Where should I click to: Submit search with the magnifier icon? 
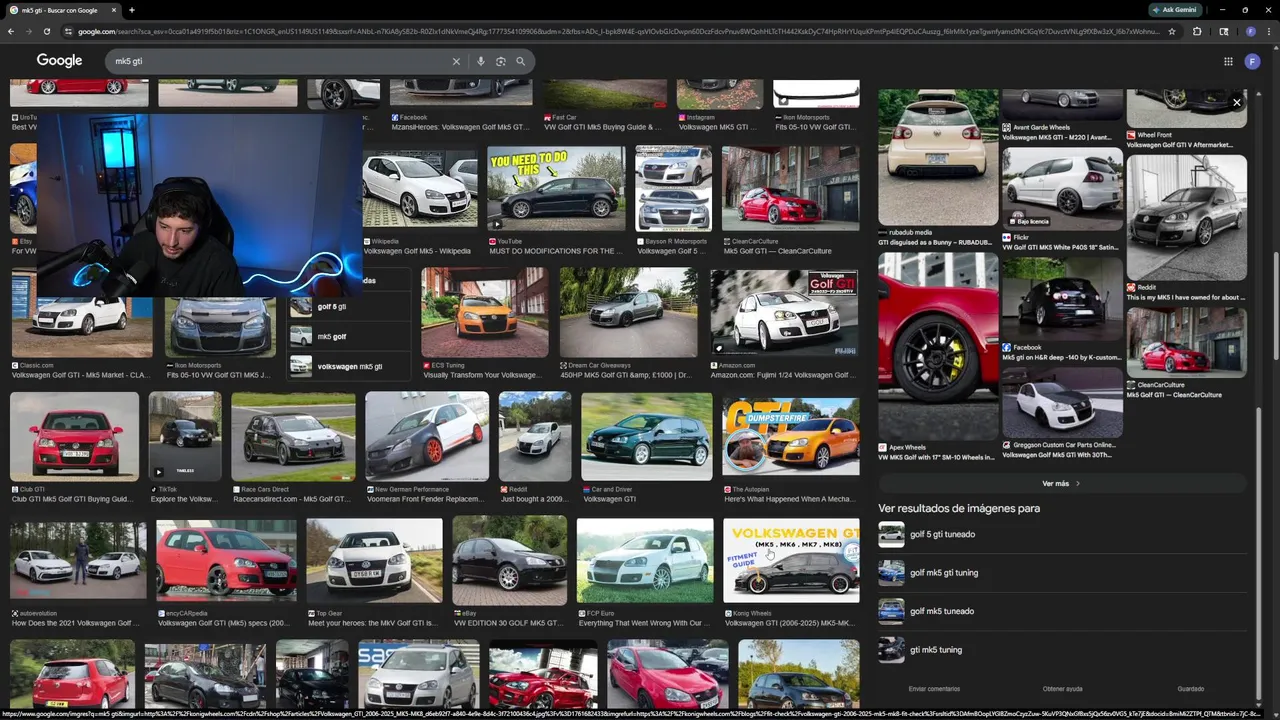point(521,61)
